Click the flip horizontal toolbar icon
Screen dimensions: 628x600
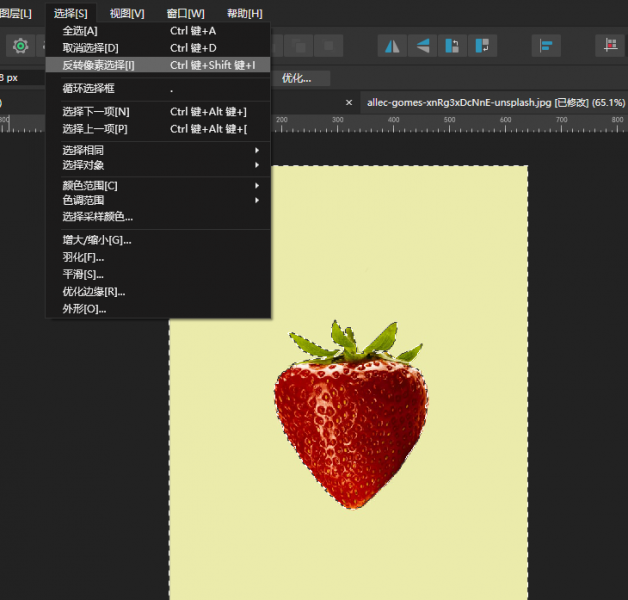click(x=392, y=46)
